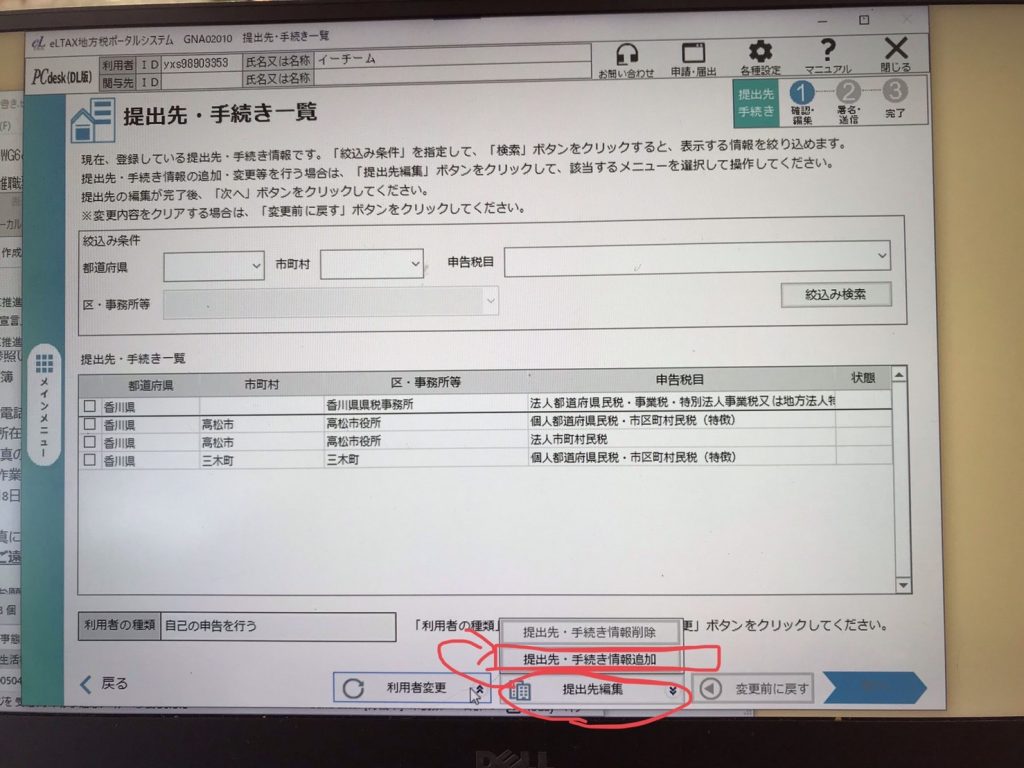Click step 3 完了 circle
This screenshot has height=768, width=1024.
pos(895,91)
